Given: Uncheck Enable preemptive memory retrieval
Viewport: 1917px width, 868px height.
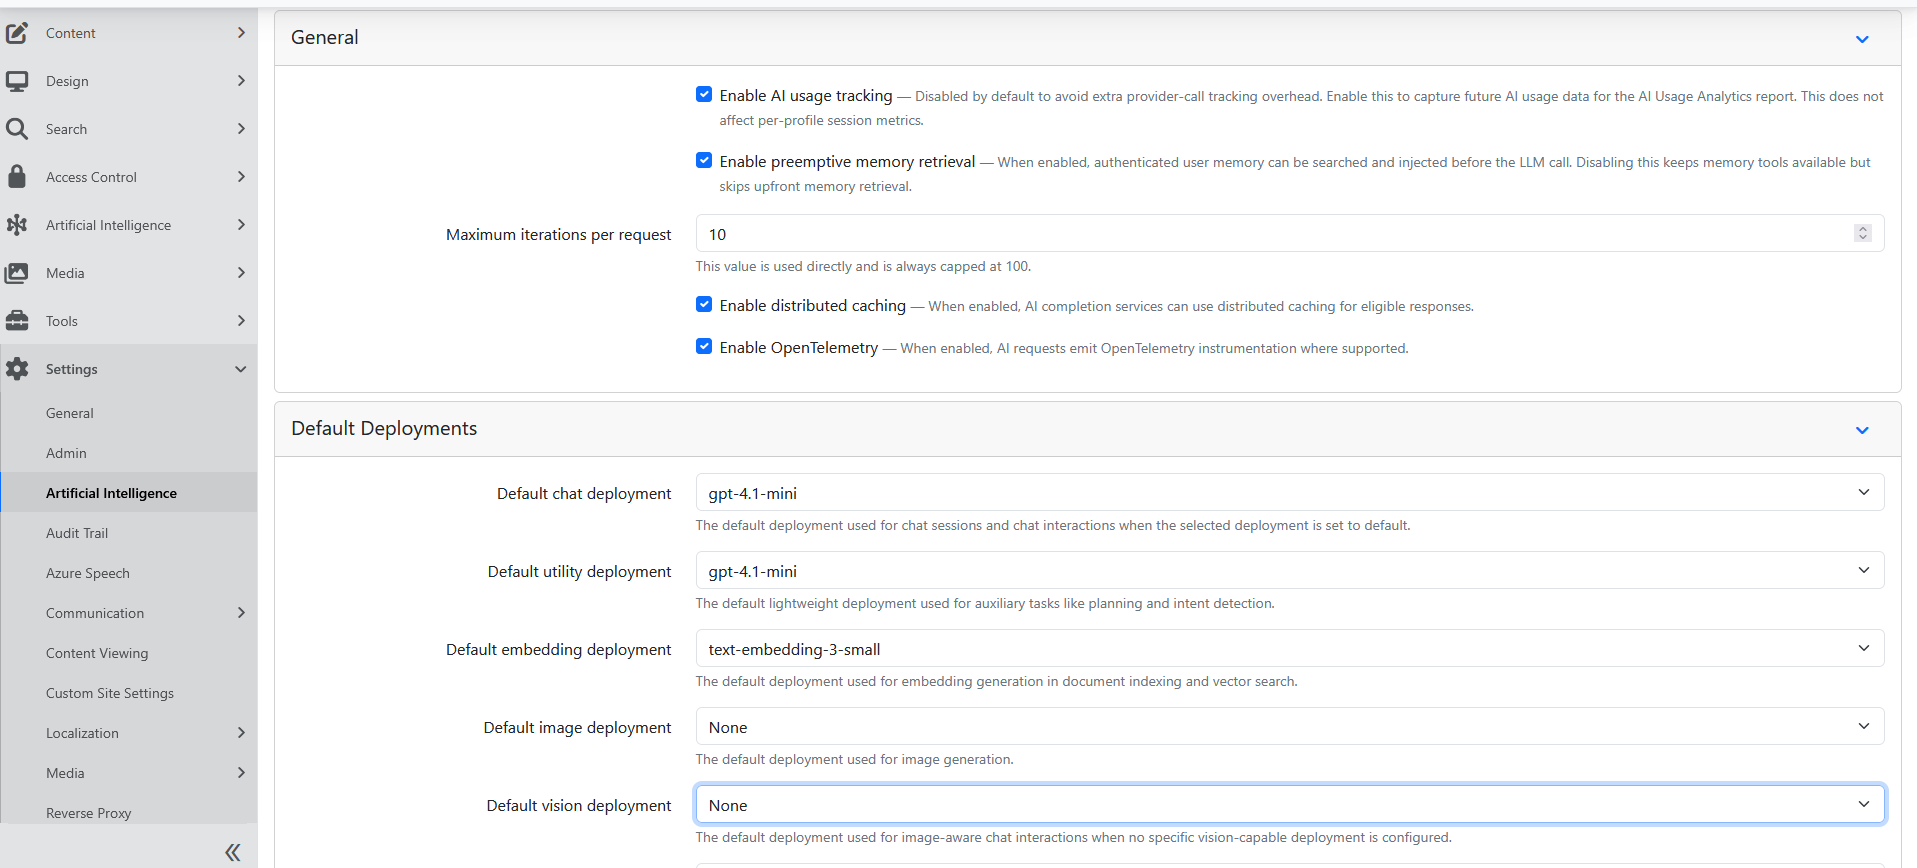Looking at the screenshot, I should (704, 160).
